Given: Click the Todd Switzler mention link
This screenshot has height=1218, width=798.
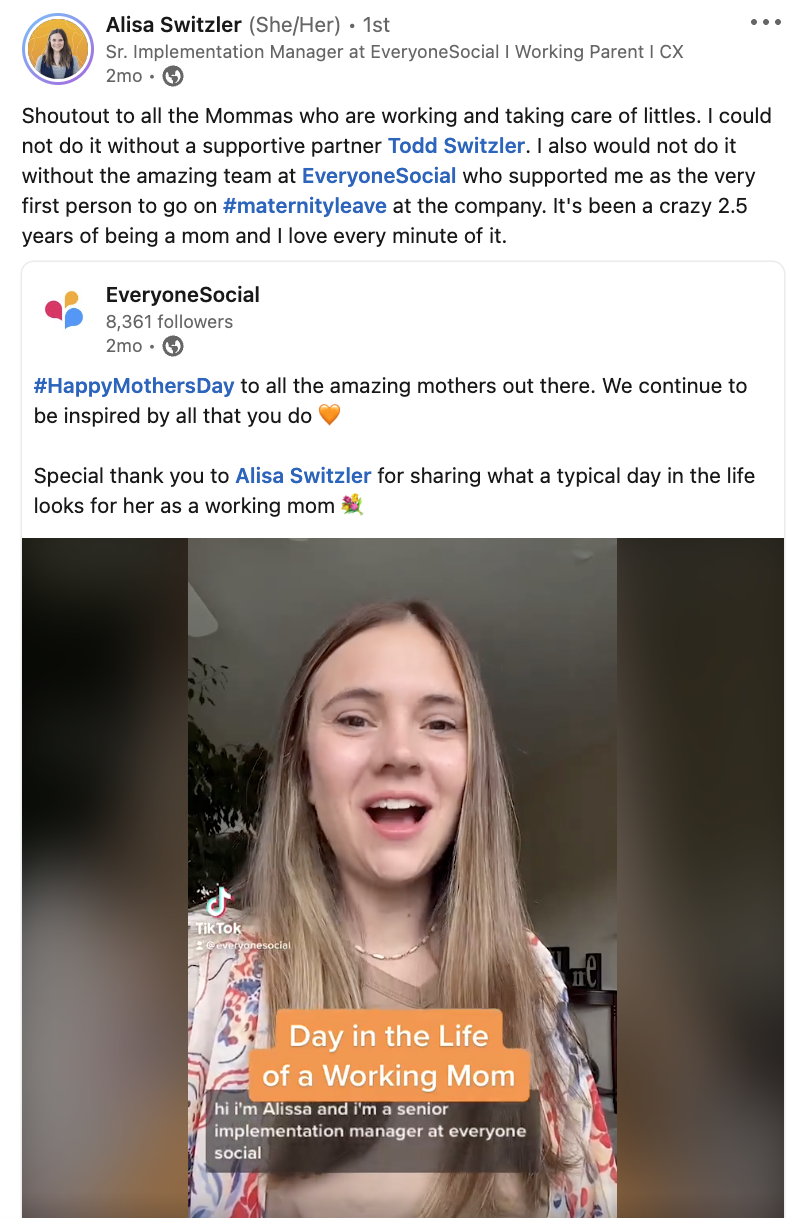Looking at the screenshot, I should click(x=456, y=145).
